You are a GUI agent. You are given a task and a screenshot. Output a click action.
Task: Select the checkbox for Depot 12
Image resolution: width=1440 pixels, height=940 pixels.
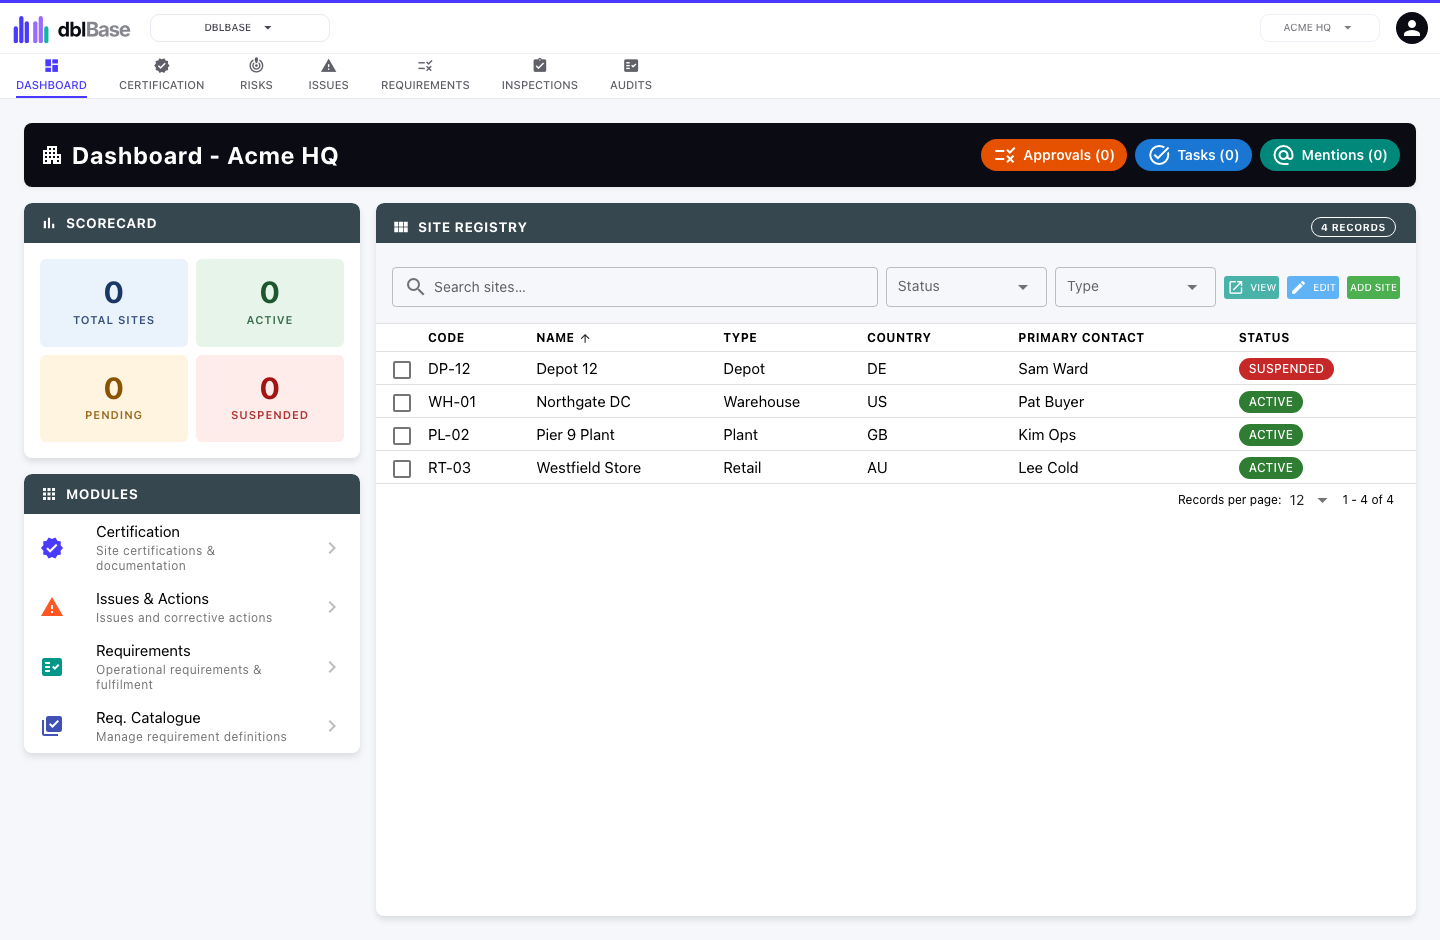pyautogui.click(x=402, y=370)
